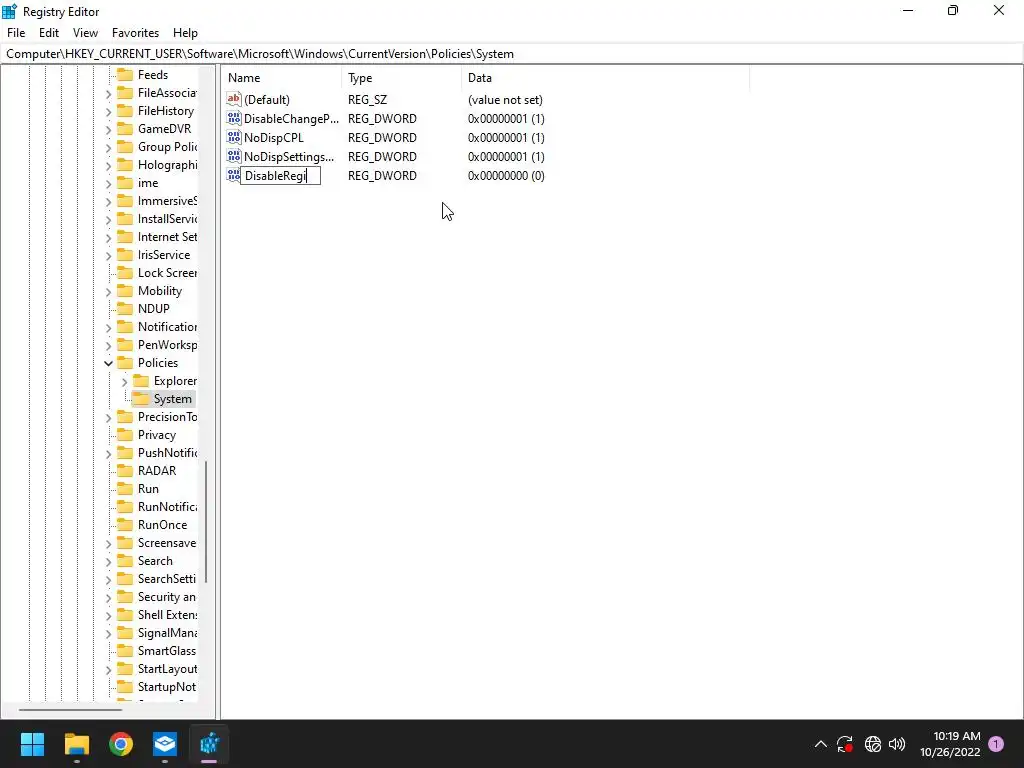
Task: Click the Type column header
Action: [402, 78]
